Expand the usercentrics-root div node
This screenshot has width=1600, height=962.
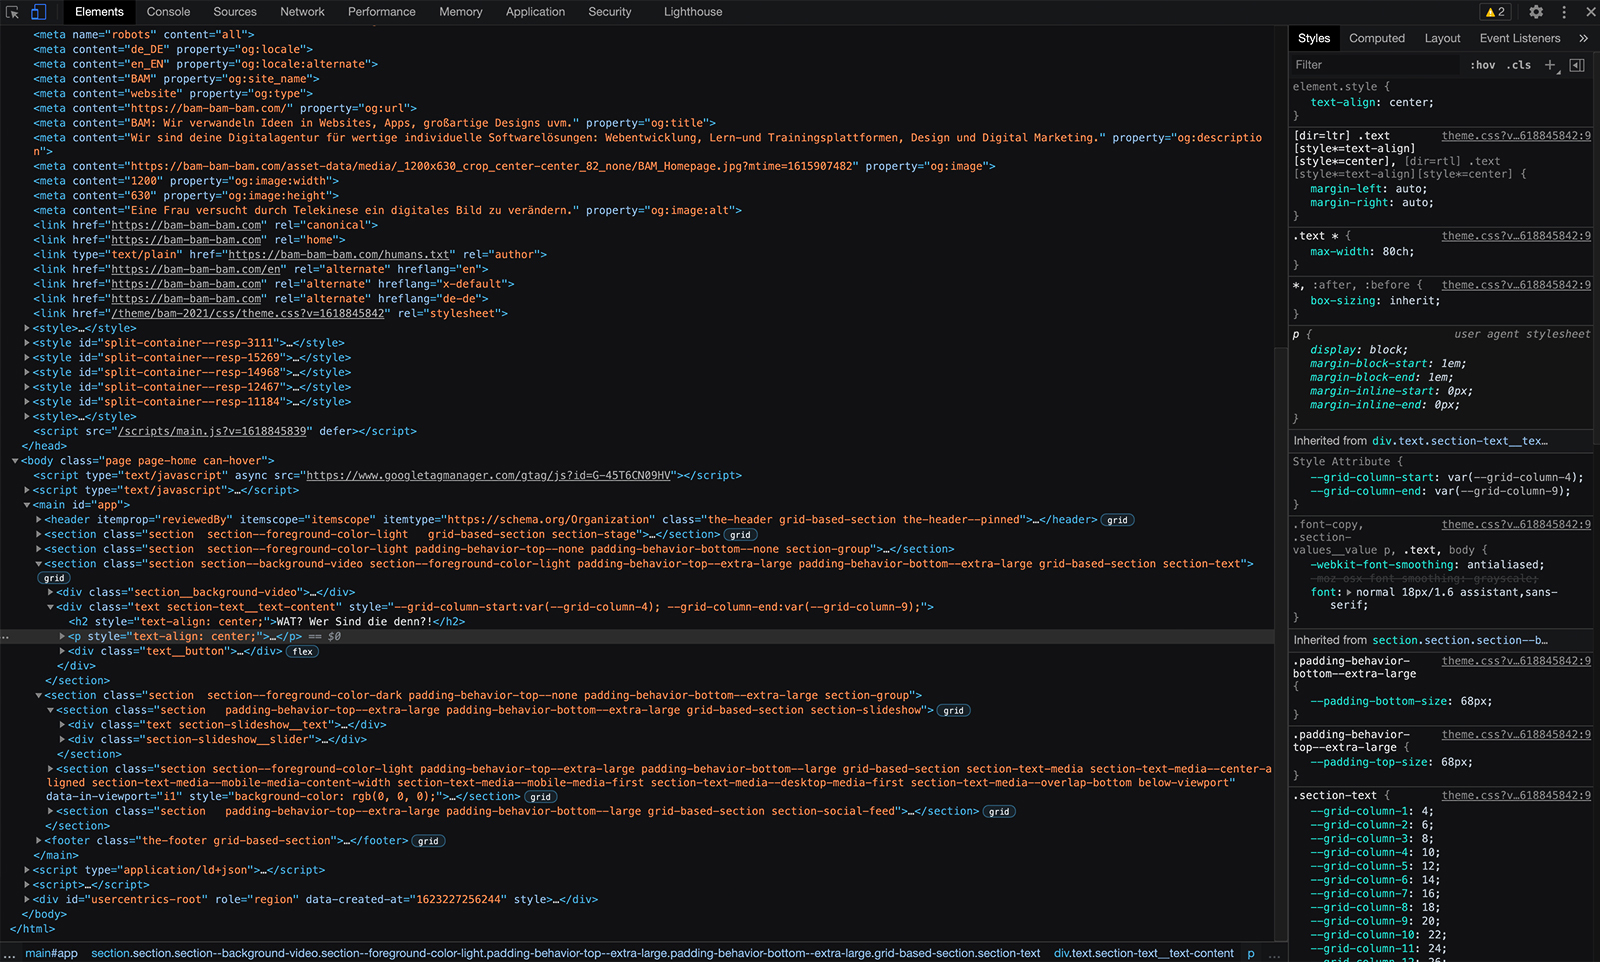click(x=27, y=900)
